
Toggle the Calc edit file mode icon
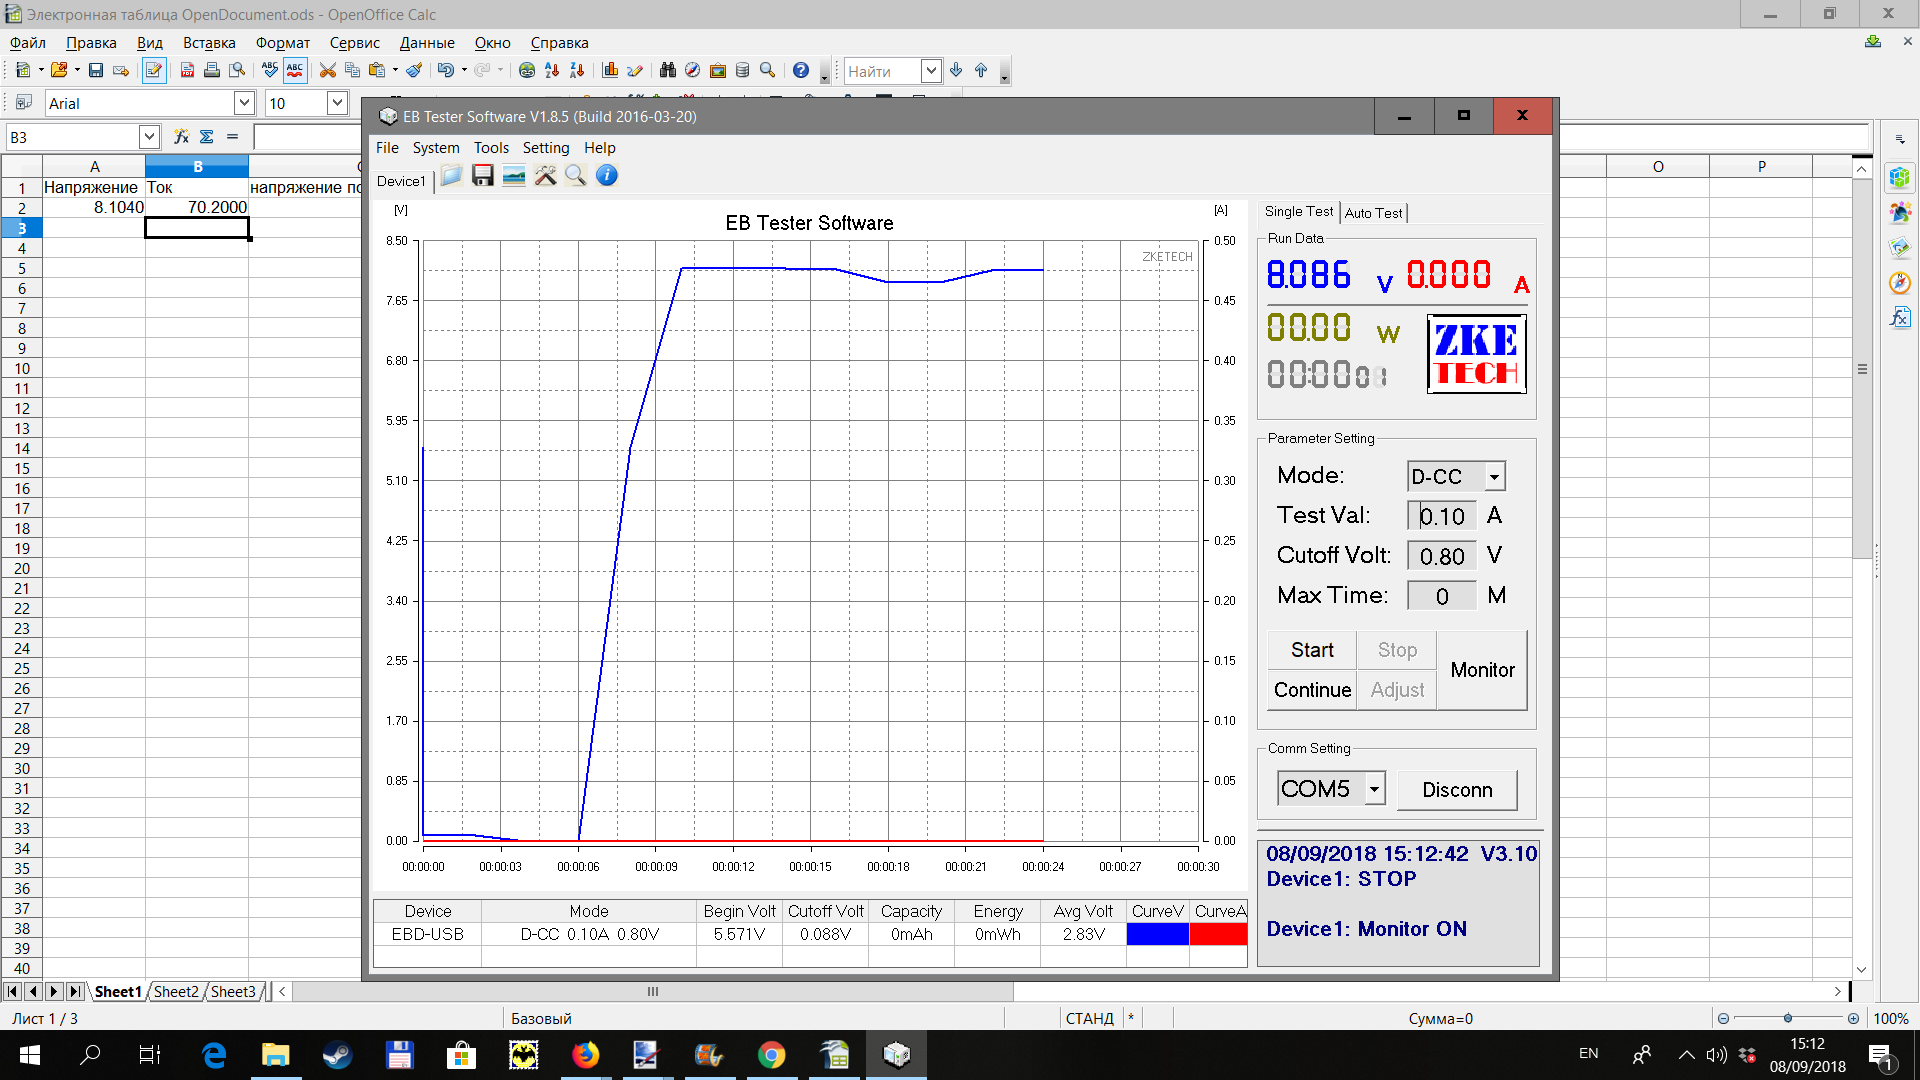click(x=153, y=71)
